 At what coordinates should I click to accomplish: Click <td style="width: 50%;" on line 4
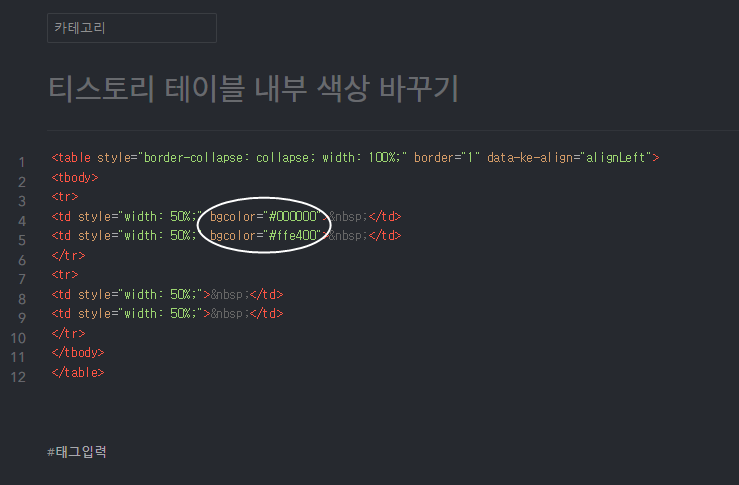point(127,216)
